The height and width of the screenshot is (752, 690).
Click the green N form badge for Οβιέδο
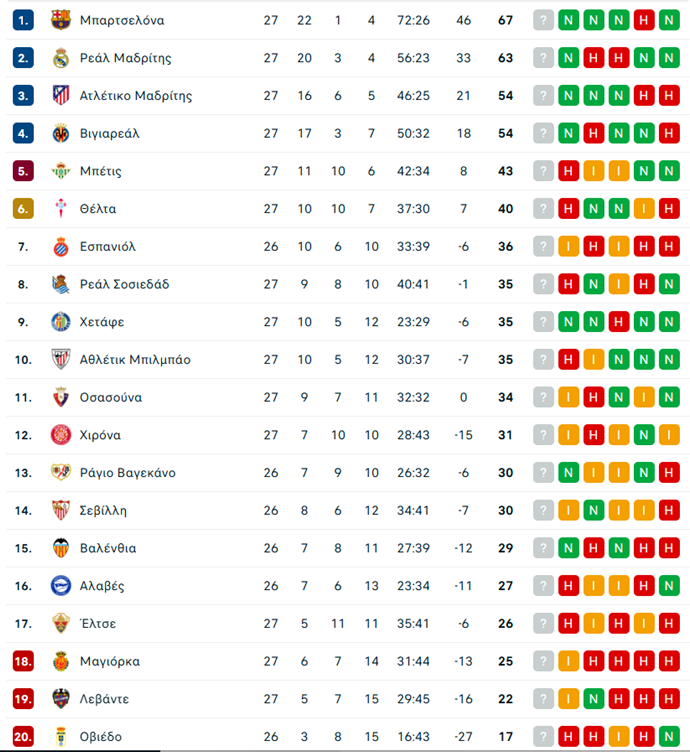pyautogui.click(x=668, y=737)
